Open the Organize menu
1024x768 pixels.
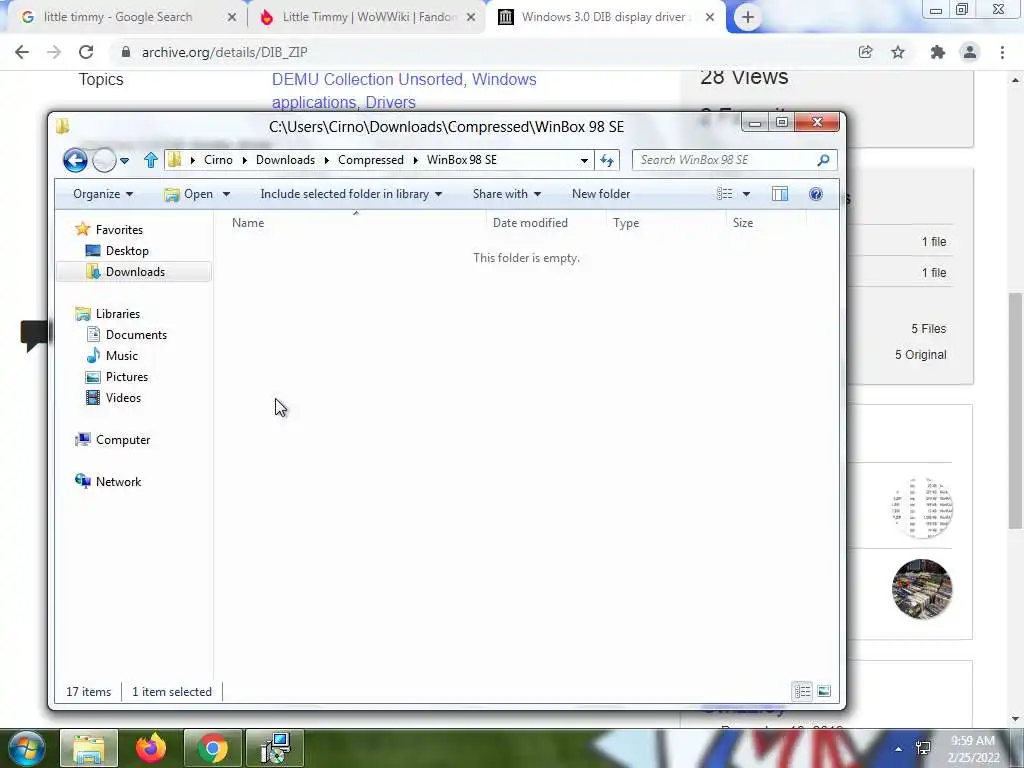click(x=103, y=194)
